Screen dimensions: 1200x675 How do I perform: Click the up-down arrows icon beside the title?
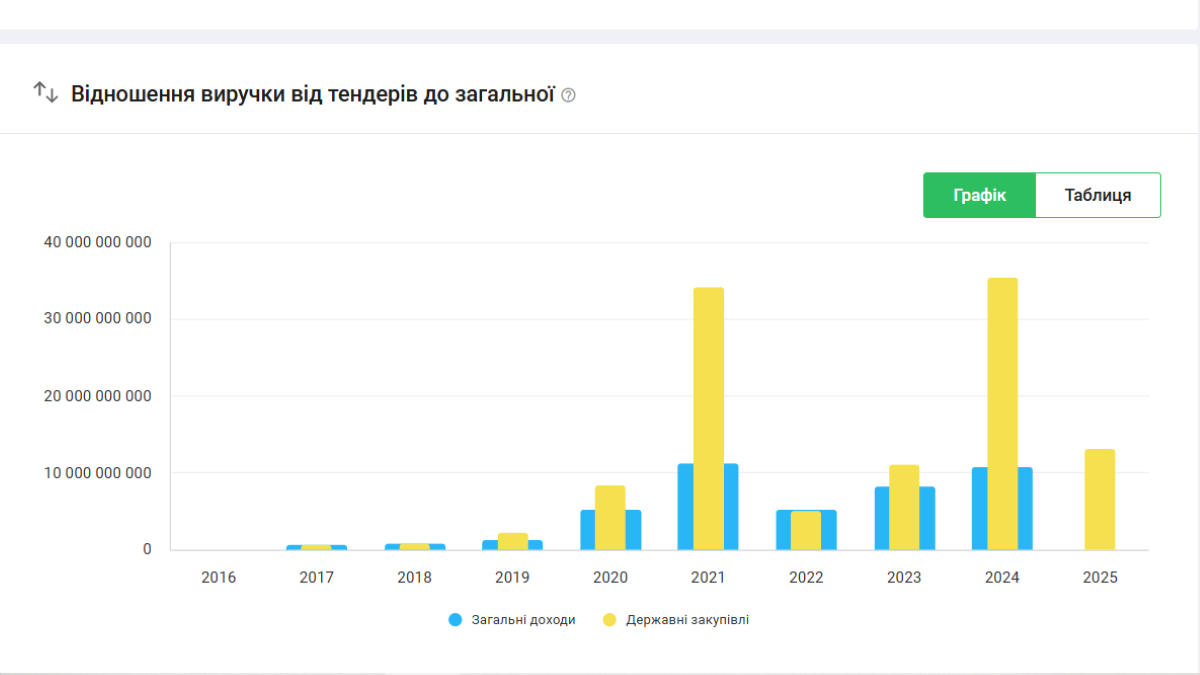pos(46,93)
